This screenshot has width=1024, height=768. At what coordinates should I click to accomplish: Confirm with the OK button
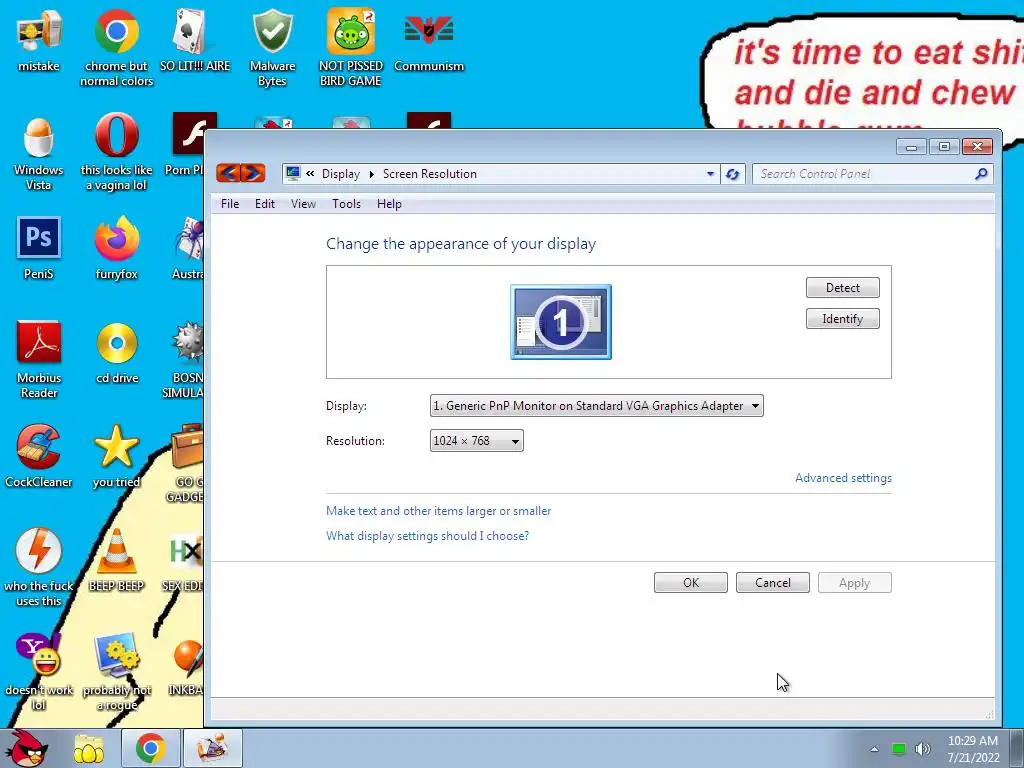pos(691,583)
